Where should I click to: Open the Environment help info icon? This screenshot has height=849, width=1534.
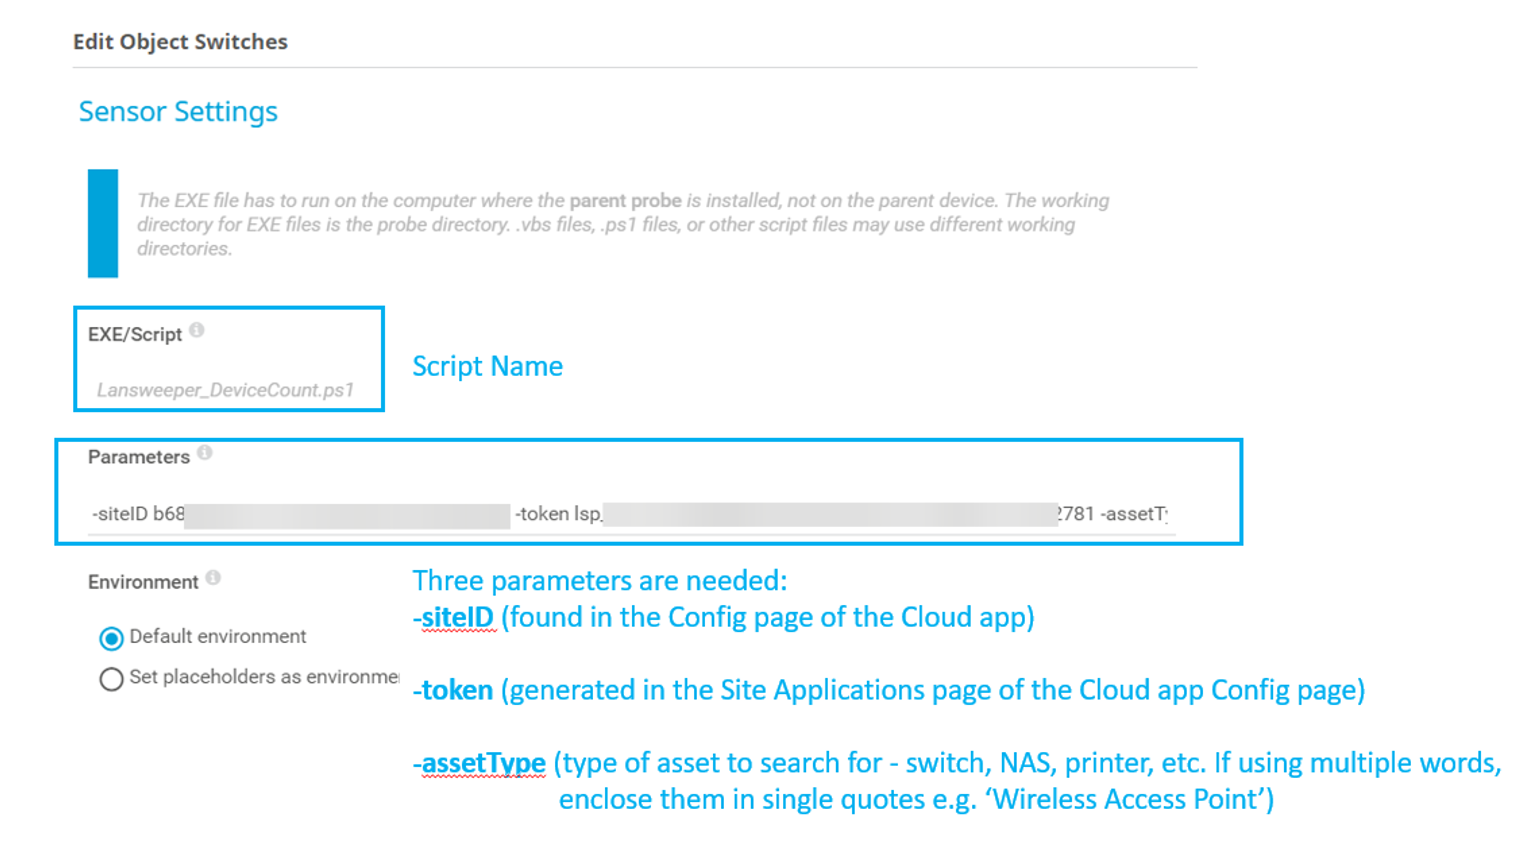[213, 578]
